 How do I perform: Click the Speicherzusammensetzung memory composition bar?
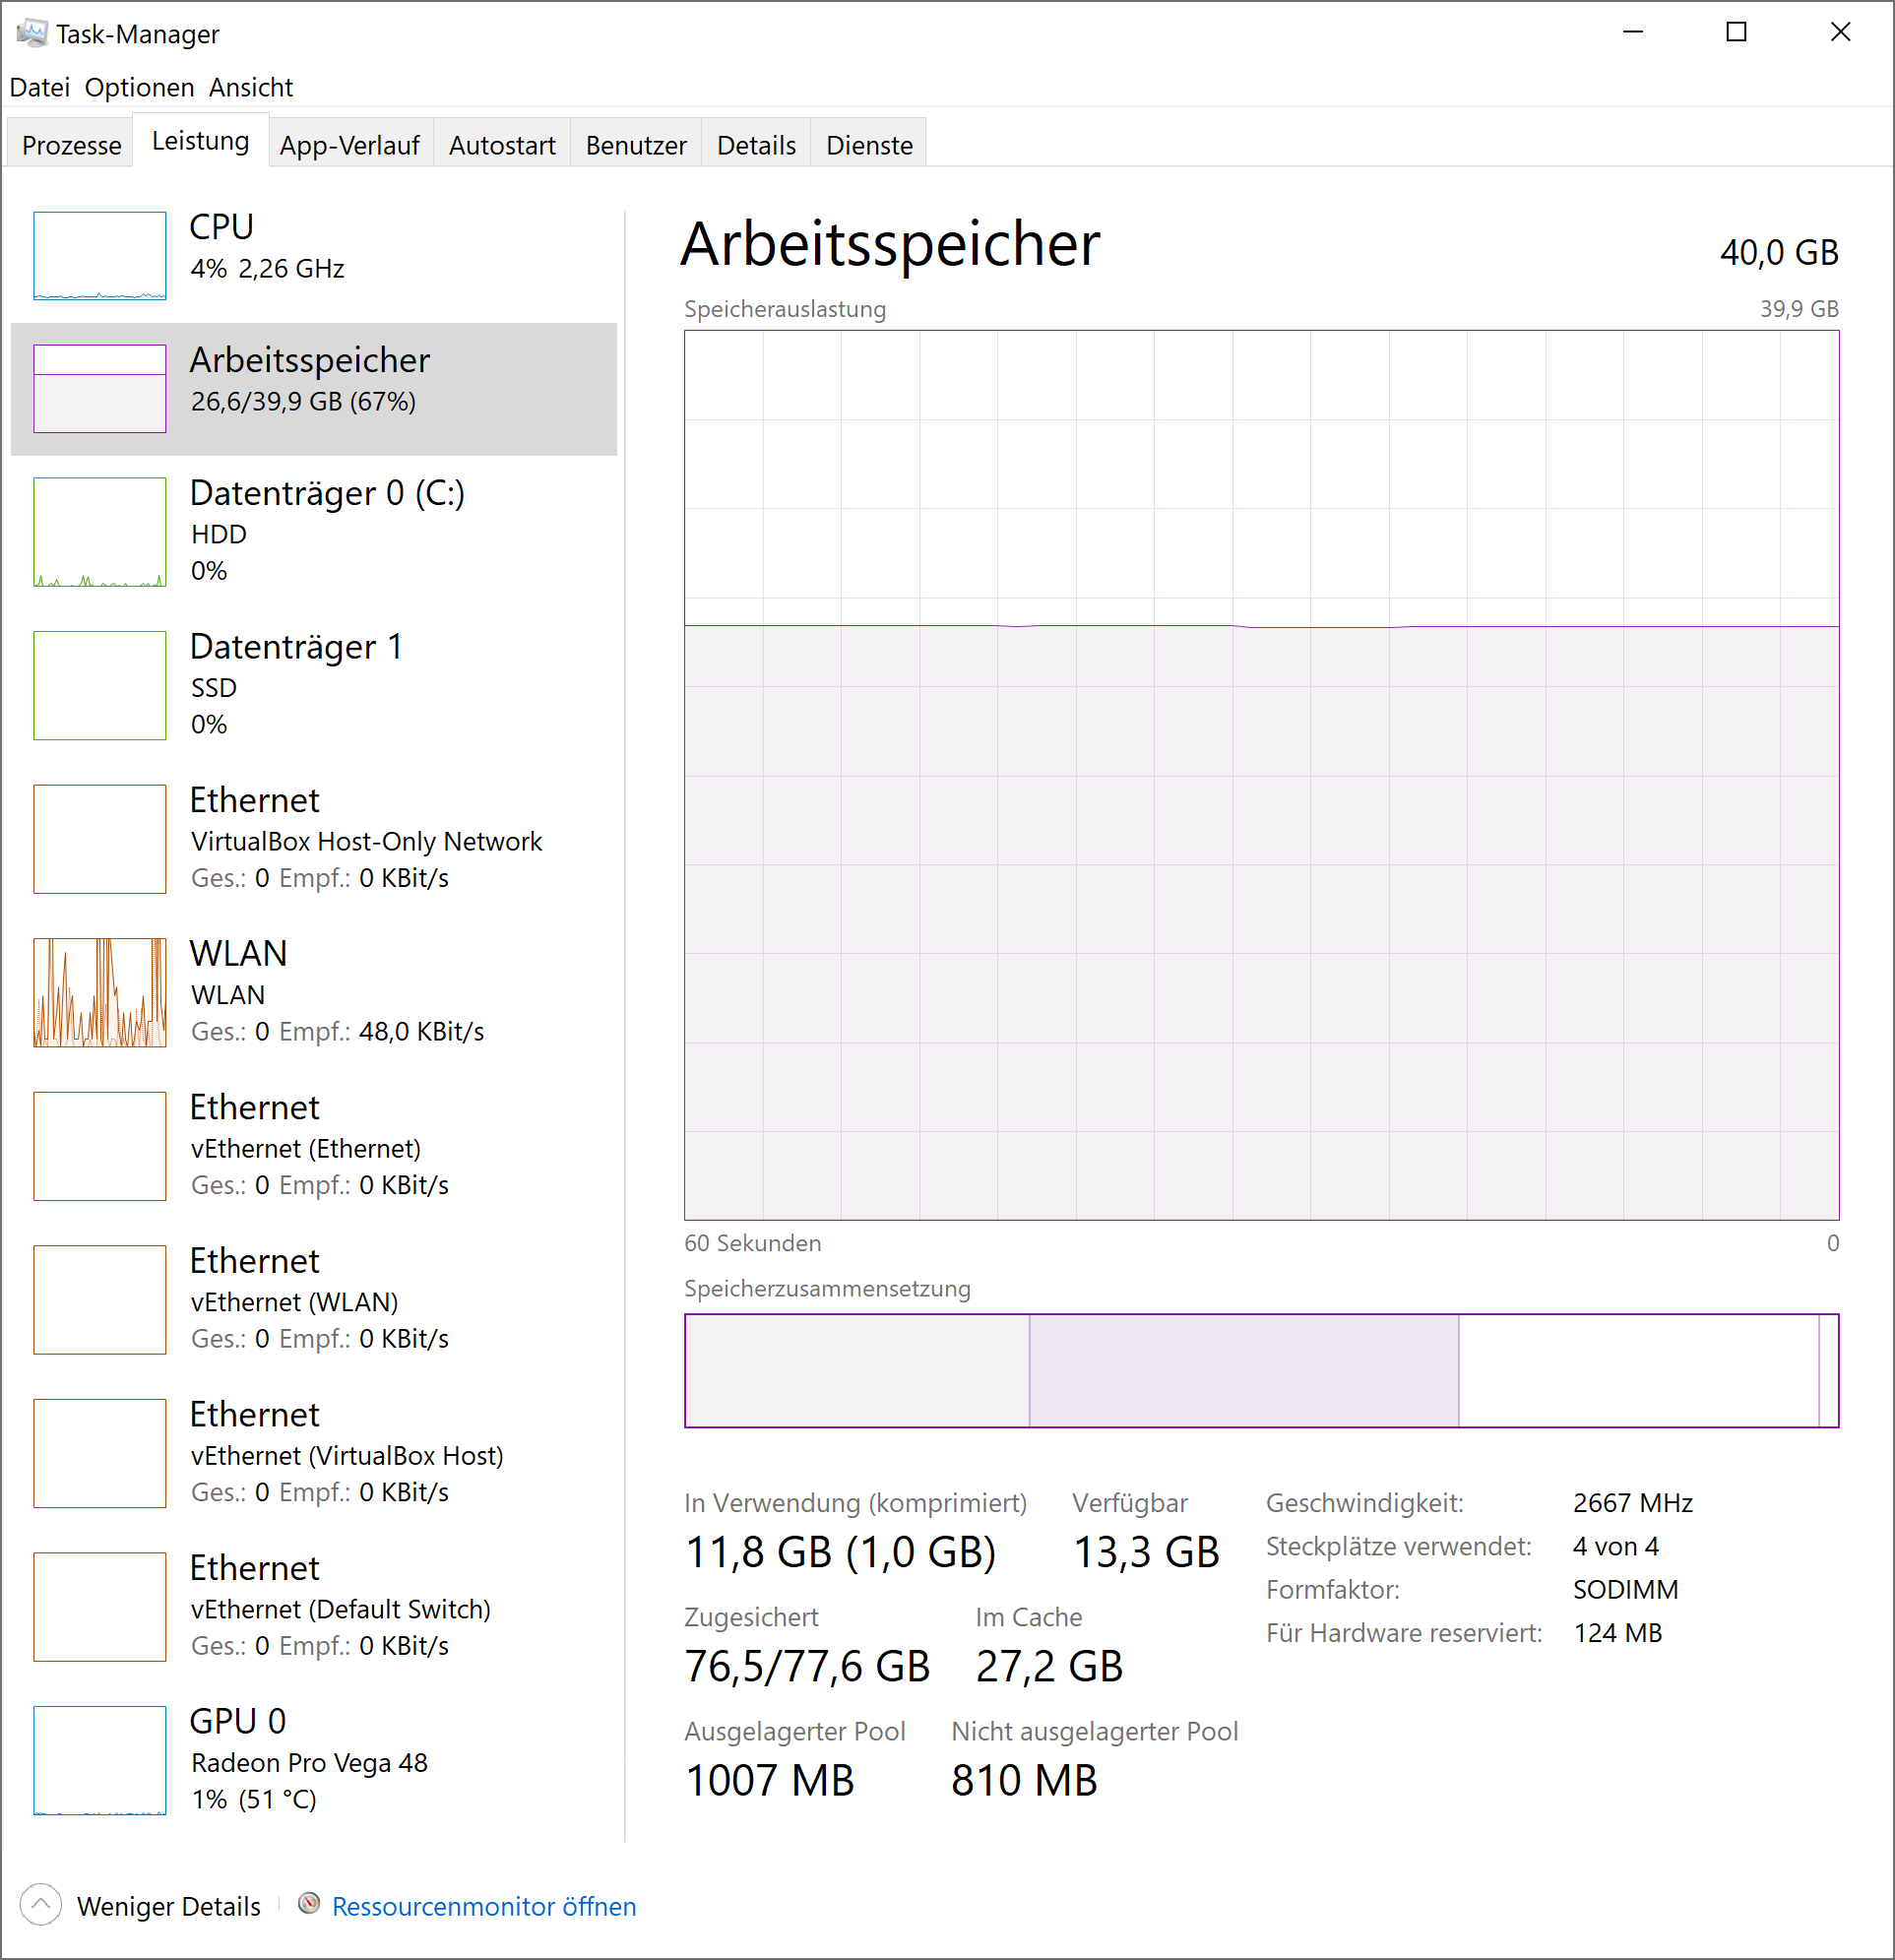[x=1260, y=1370]
